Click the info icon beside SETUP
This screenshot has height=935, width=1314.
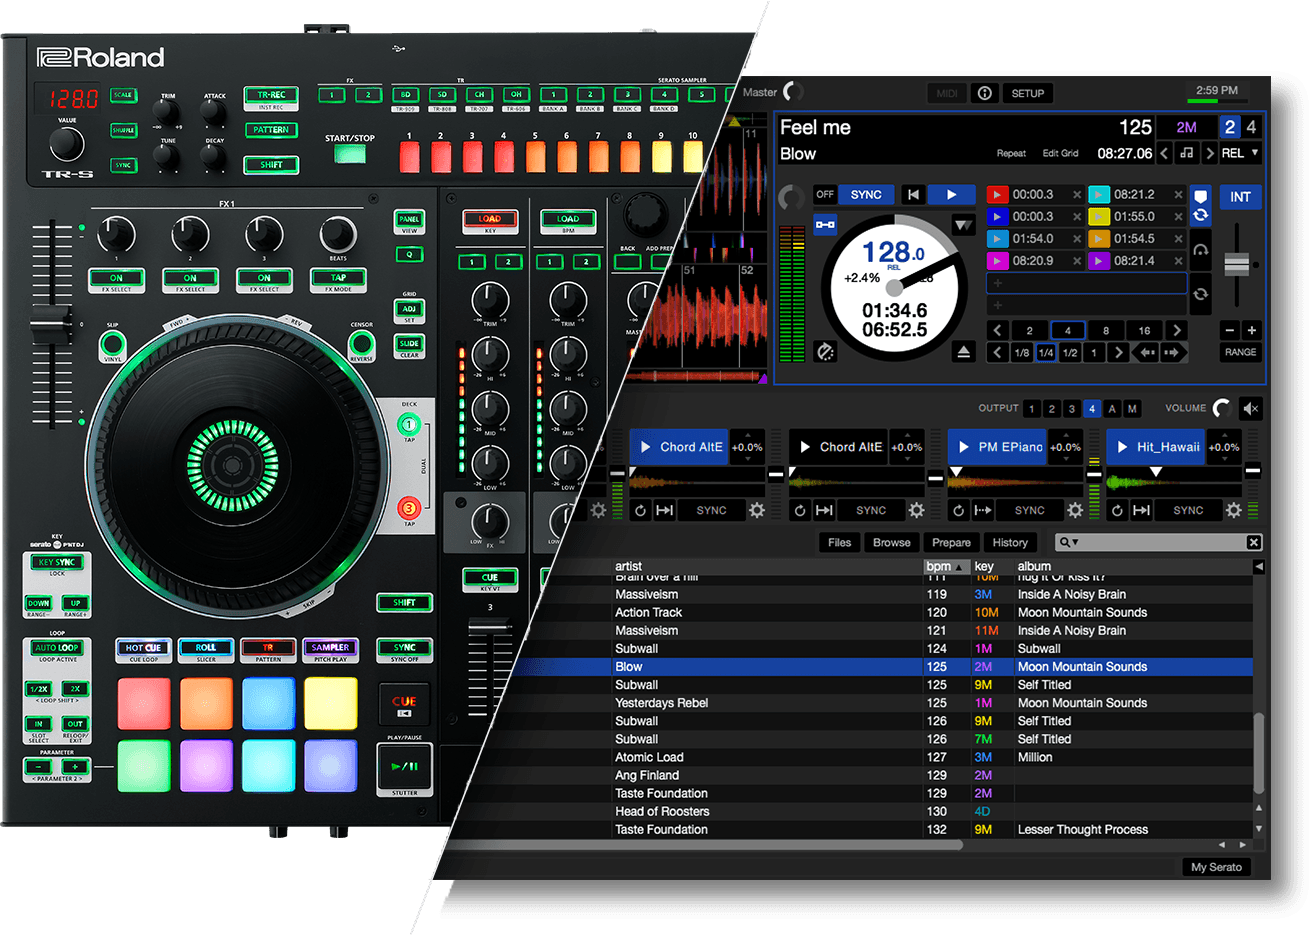[985, 93]
